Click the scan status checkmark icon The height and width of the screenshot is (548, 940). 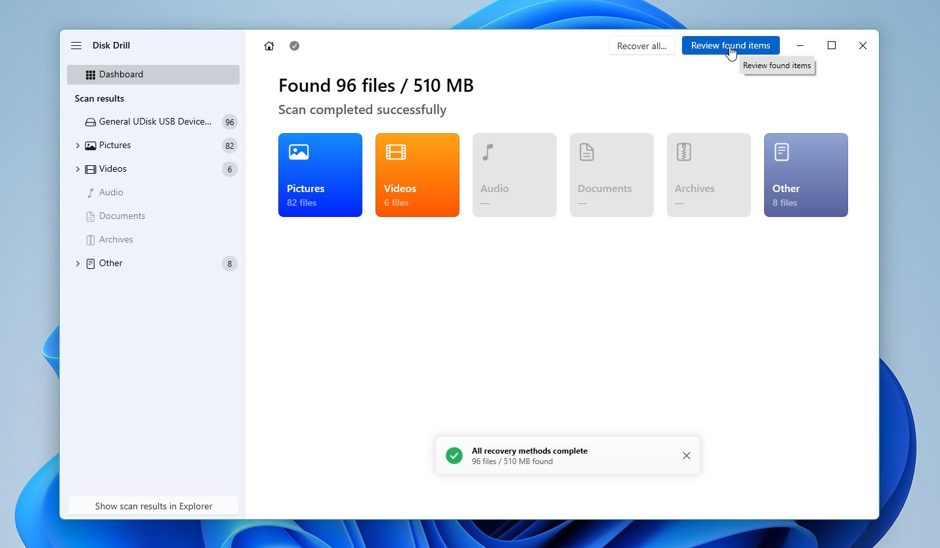coord(294,46)
